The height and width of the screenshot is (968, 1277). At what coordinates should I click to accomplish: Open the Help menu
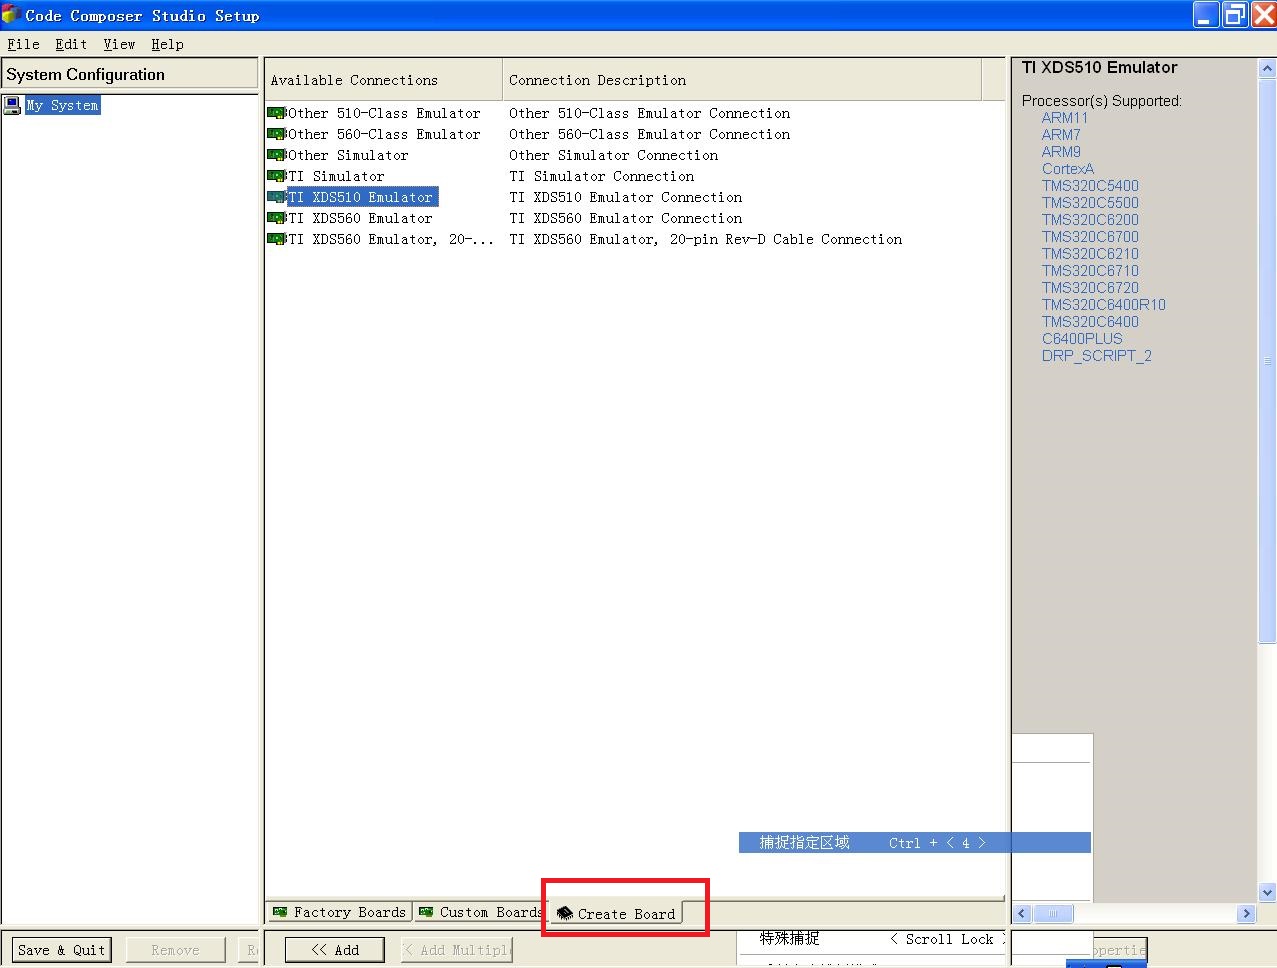pos(167,44)
